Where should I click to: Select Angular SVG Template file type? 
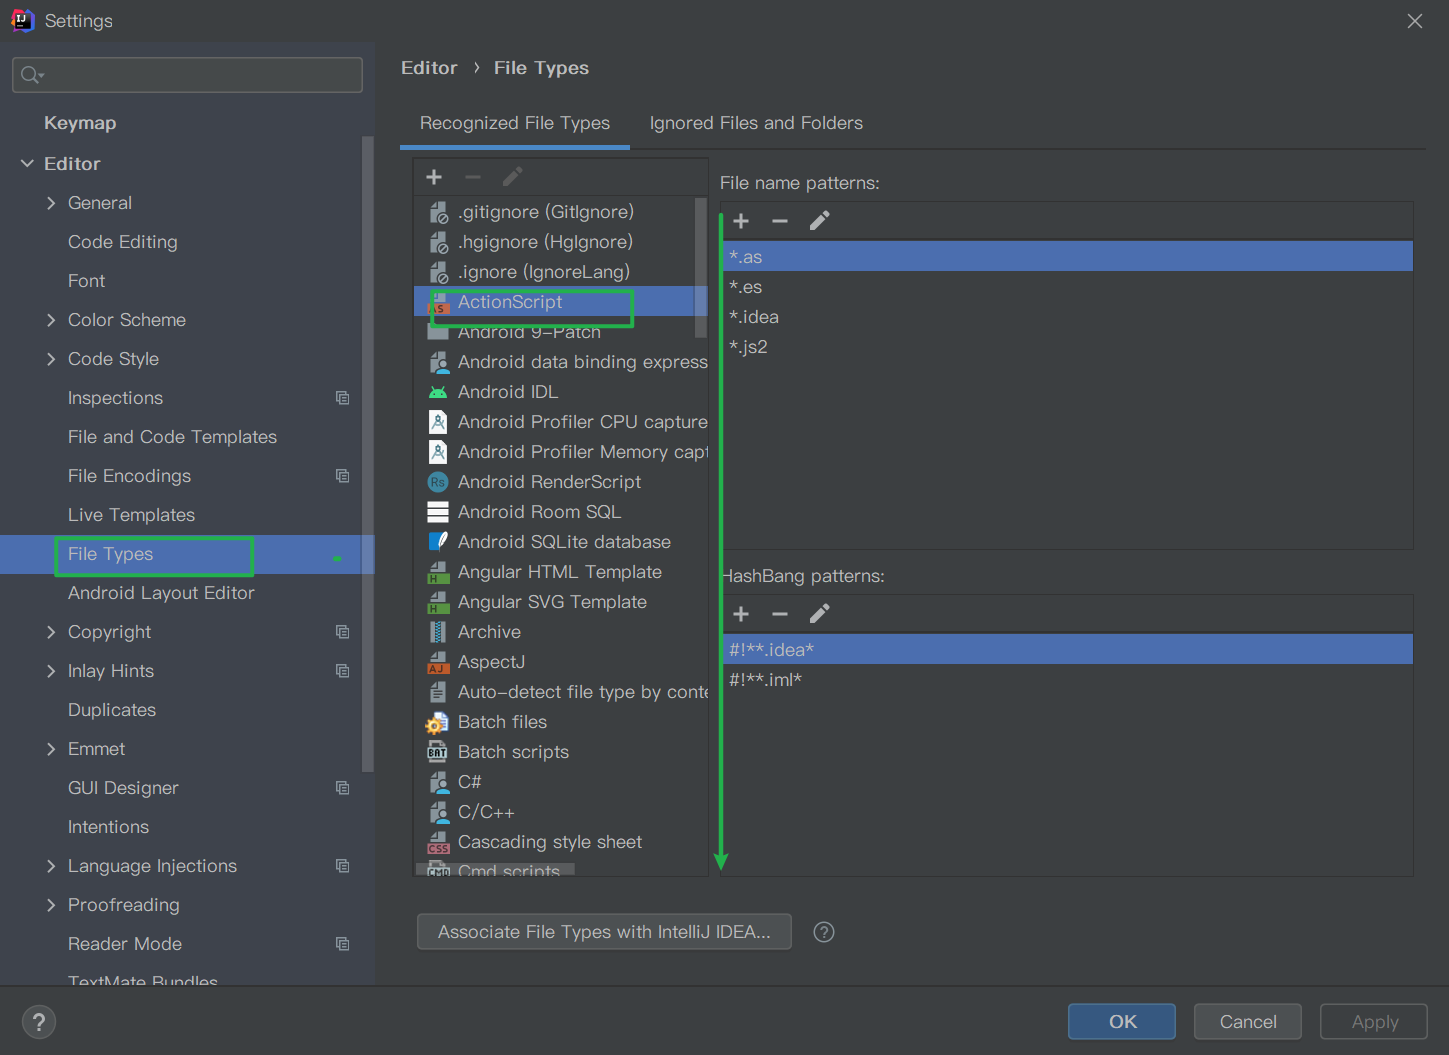point(561,602)
